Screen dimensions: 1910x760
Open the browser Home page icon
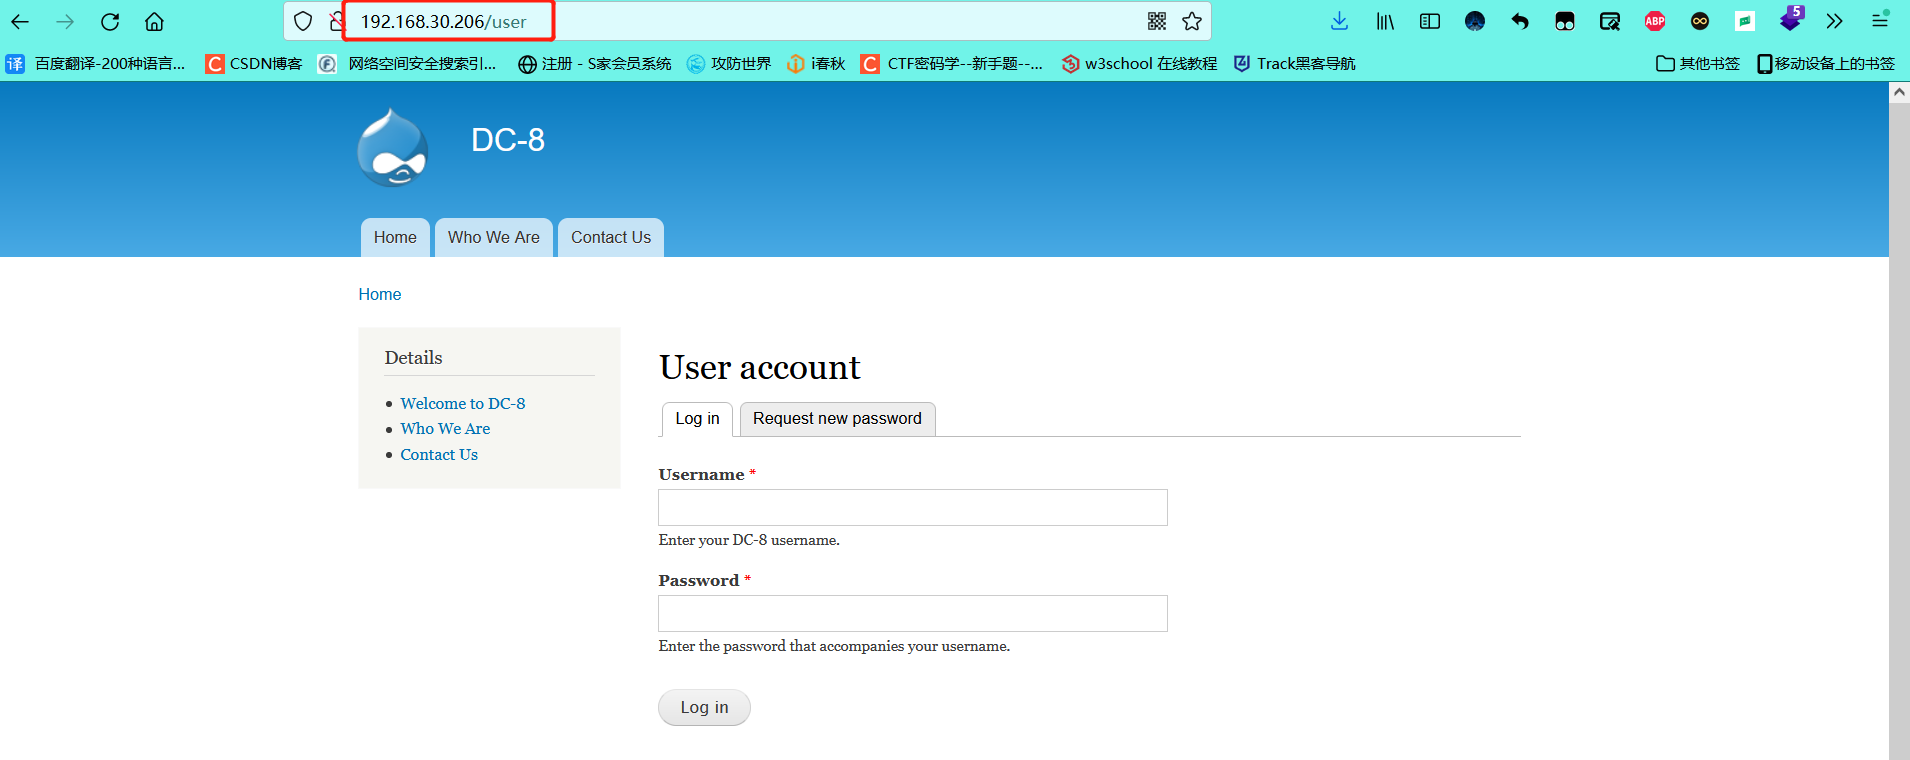tap(154, 21)
